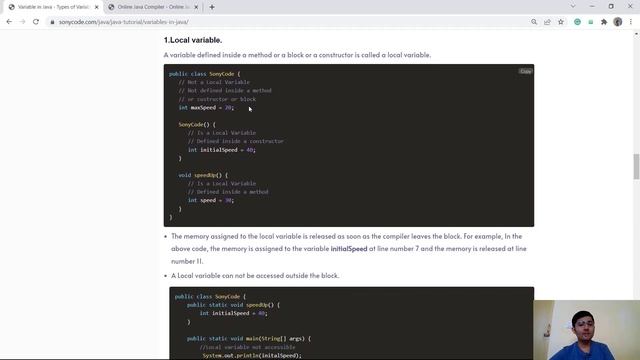Click the 'public class SonyCode {' first block line

(x=204, y=74)
